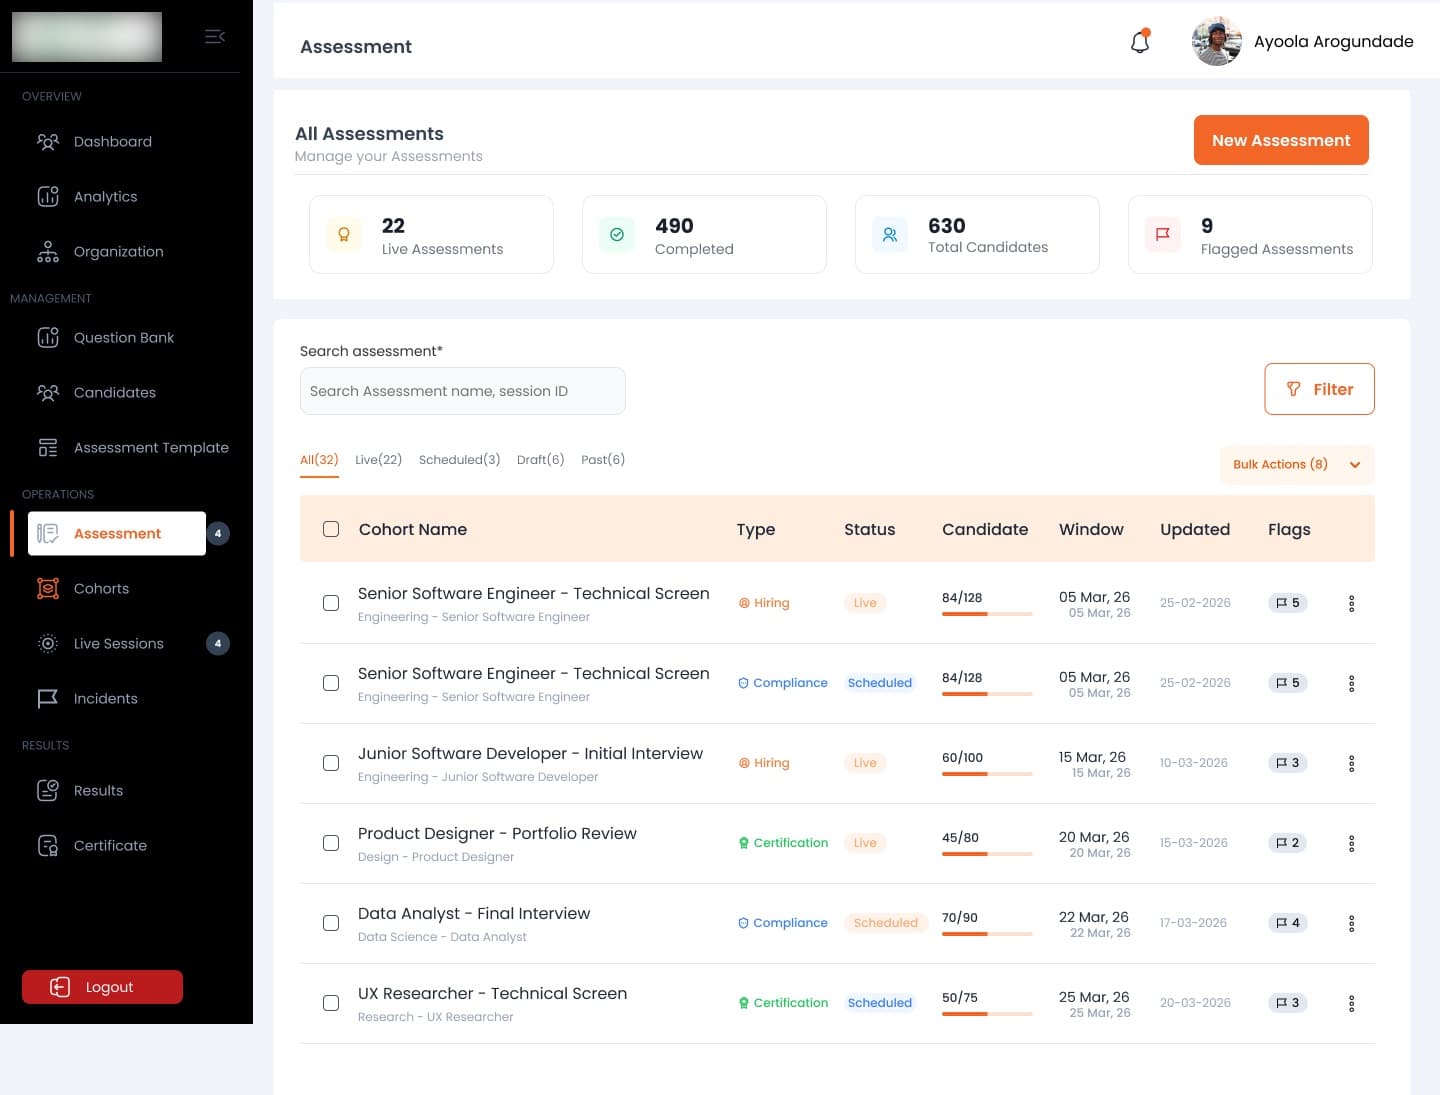Screen dimensions: 1440x1095
Task: Click the 60/100 candidate progress bar
Action: click(x=987, y=774)
